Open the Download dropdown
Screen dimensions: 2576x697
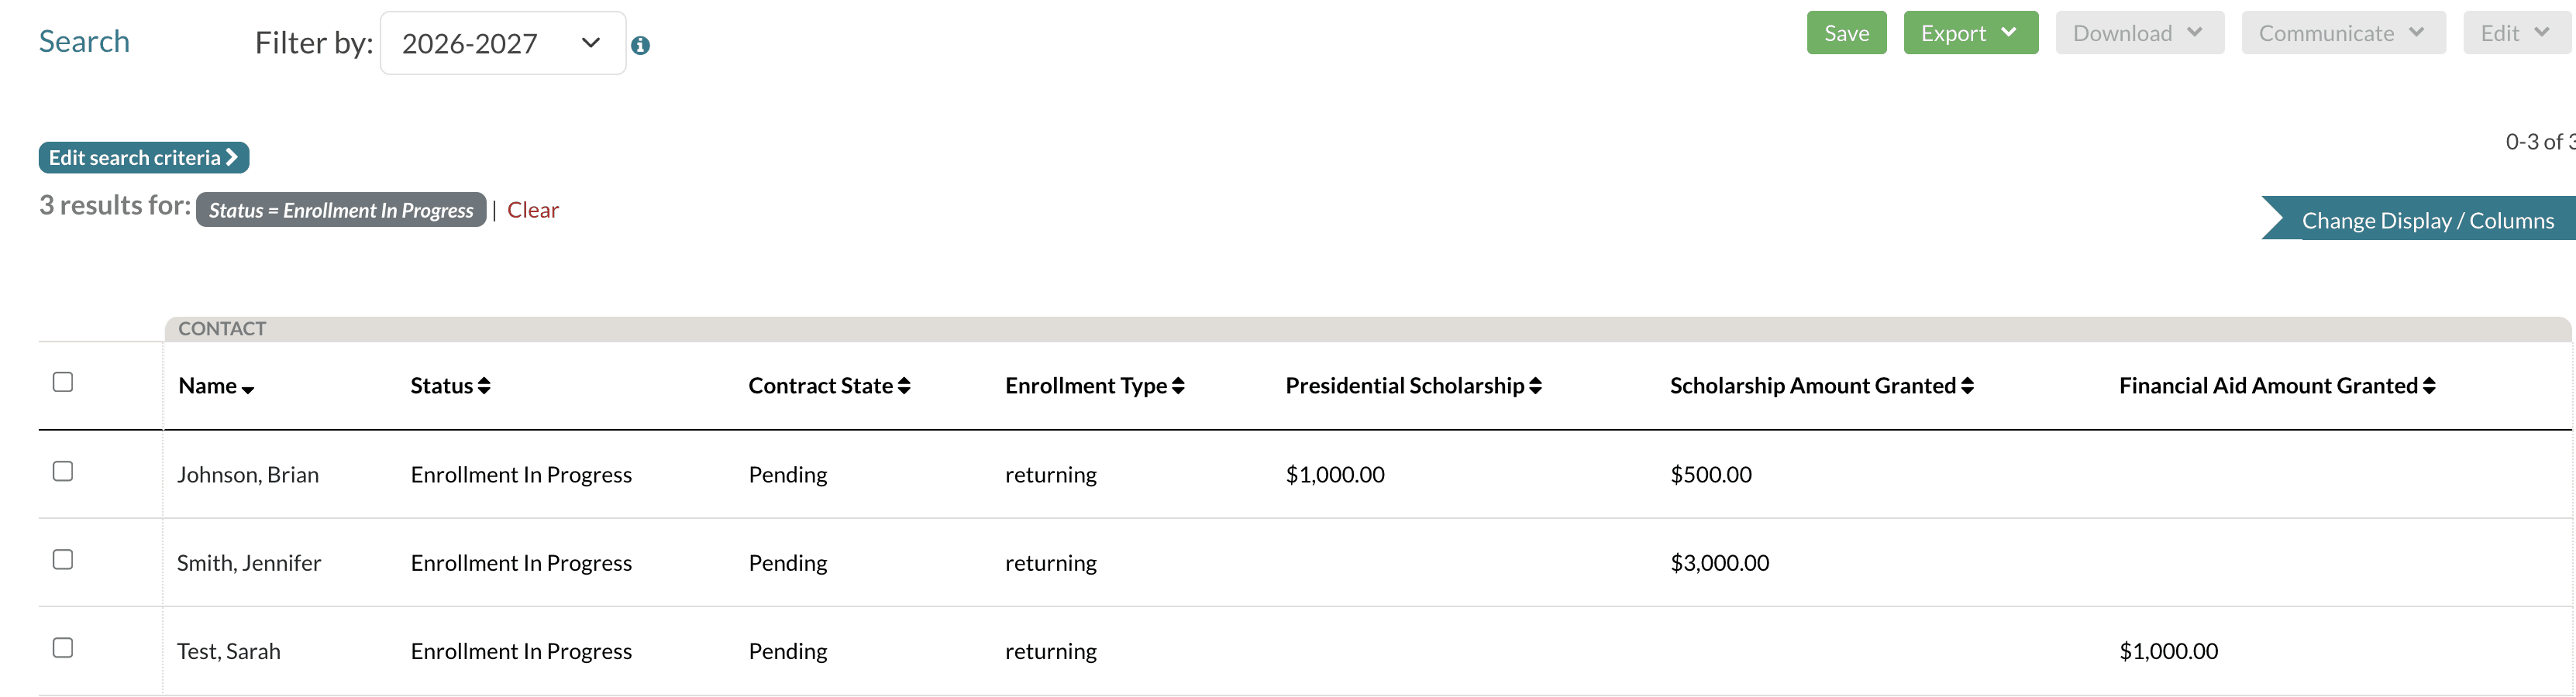point(2139,32)
